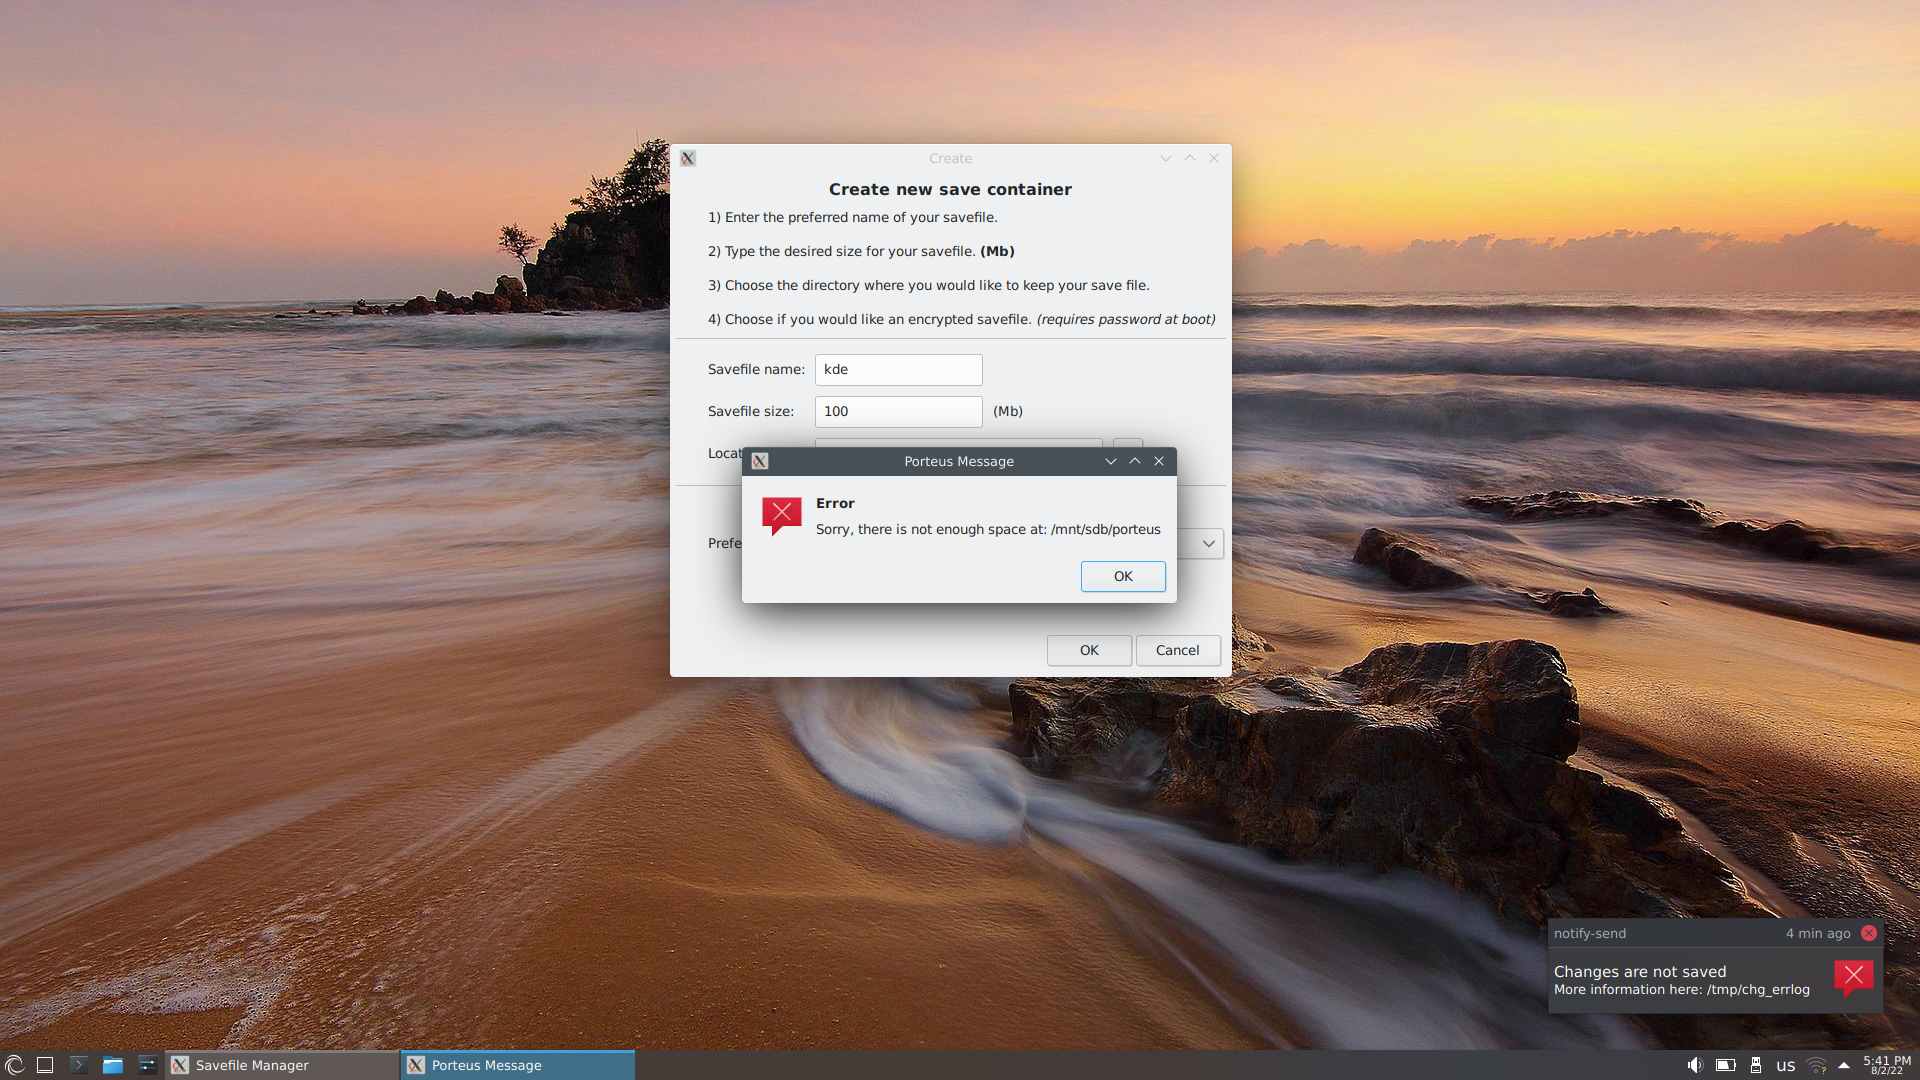Click the removable USB device tray icon
Screen dimensions: 1920x1080
(x=1756, y=1065)
